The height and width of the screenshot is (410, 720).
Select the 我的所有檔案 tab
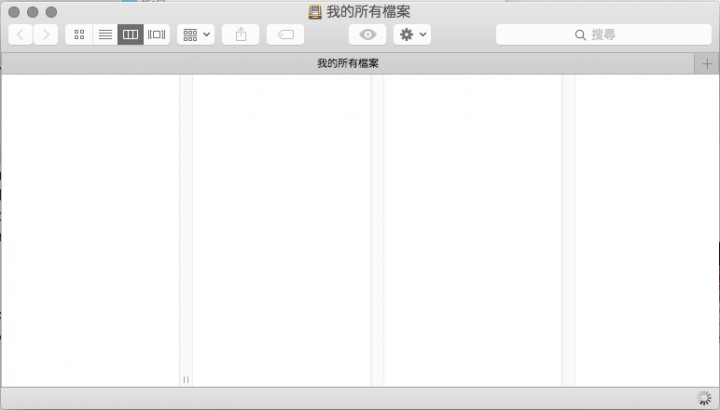click(x=348, y=63)
